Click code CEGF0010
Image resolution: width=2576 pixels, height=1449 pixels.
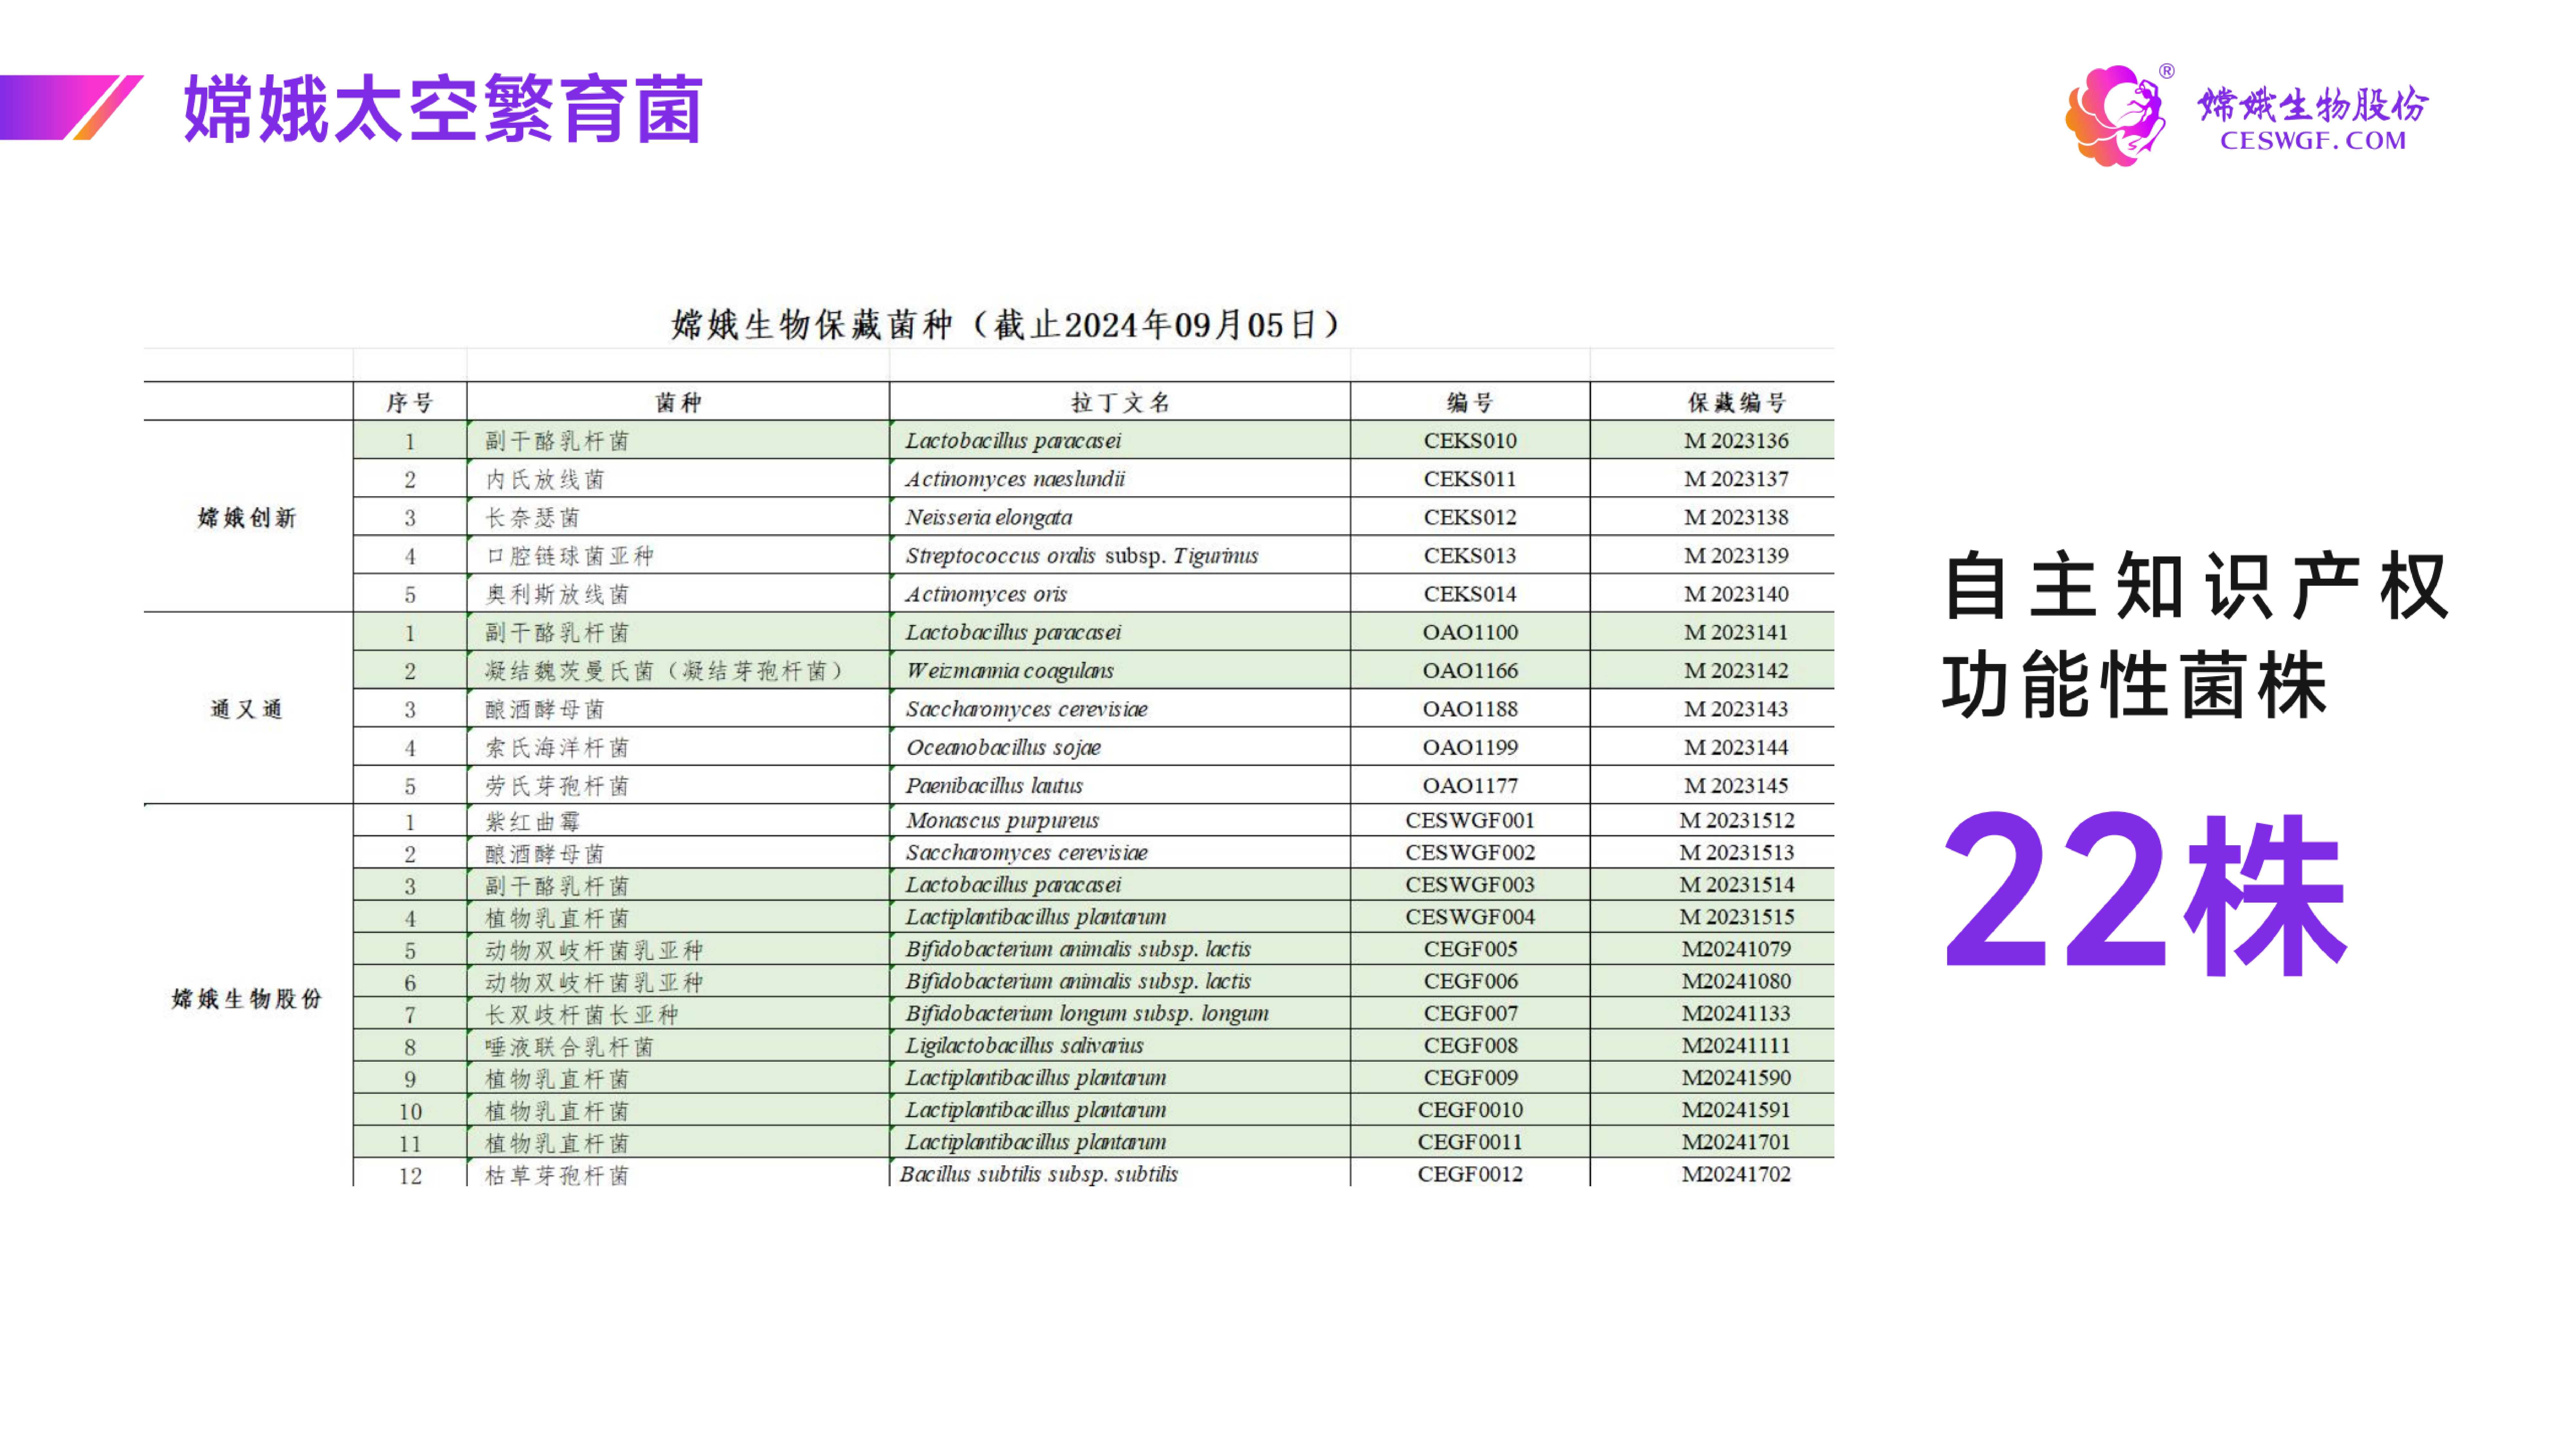[1470, 1110]
